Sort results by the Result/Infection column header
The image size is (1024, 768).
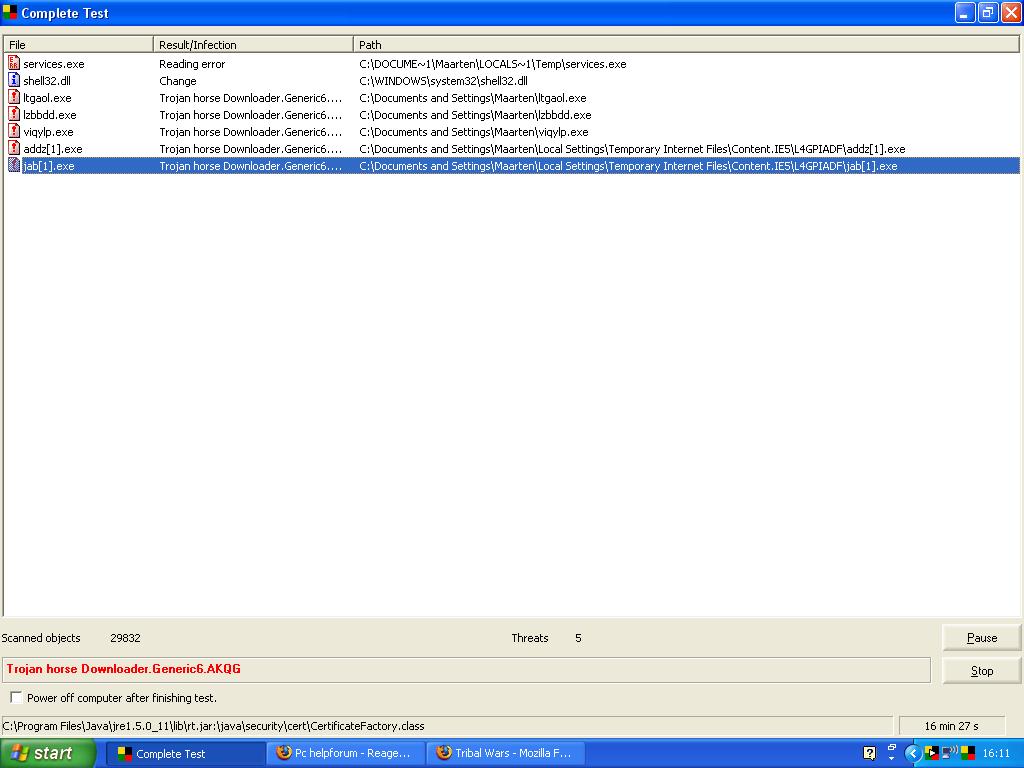[x=253, y=44]
